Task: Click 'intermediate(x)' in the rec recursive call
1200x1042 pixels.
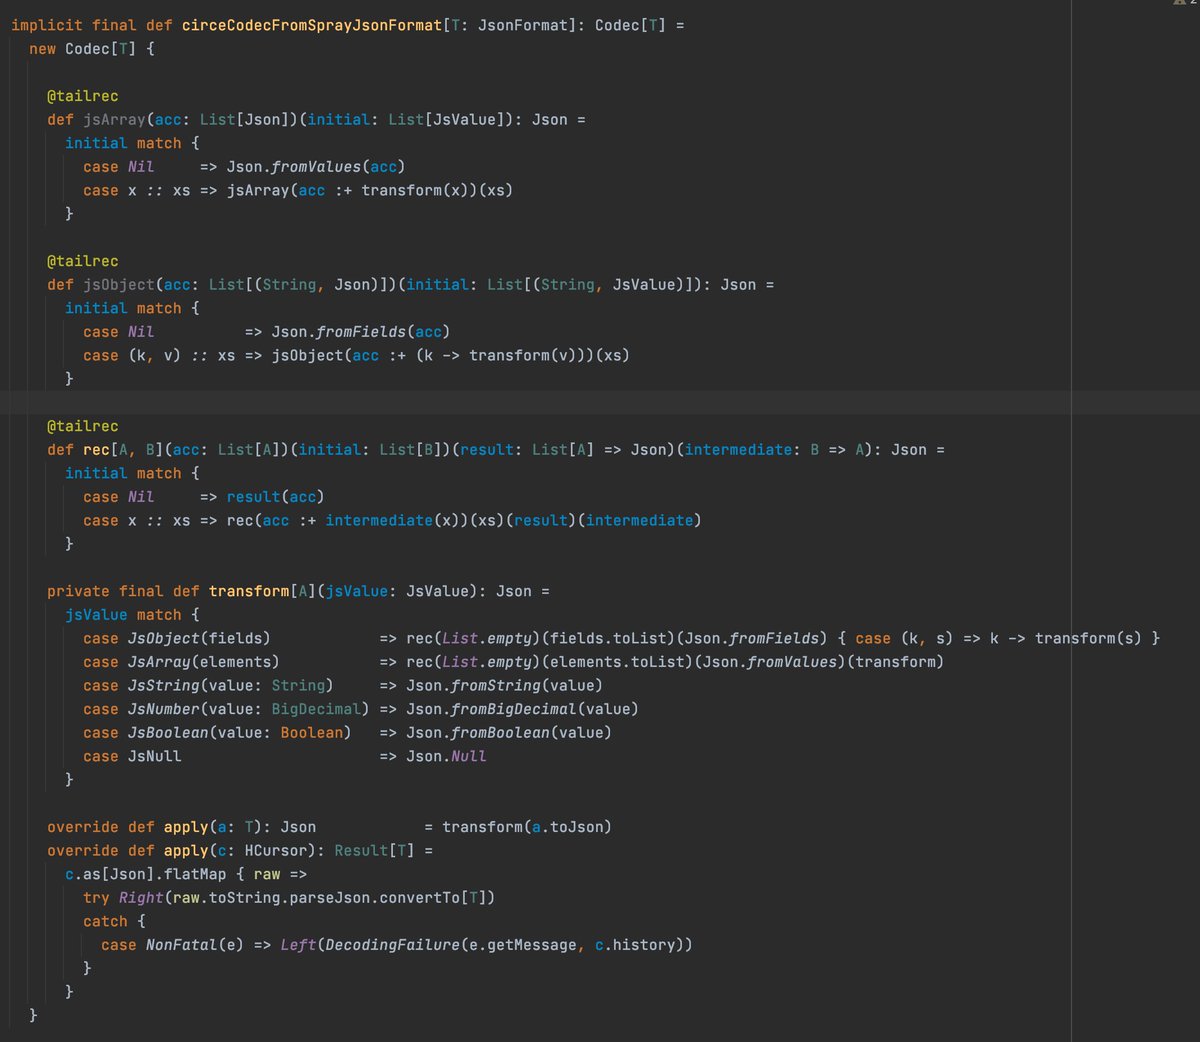Action: 392,520
